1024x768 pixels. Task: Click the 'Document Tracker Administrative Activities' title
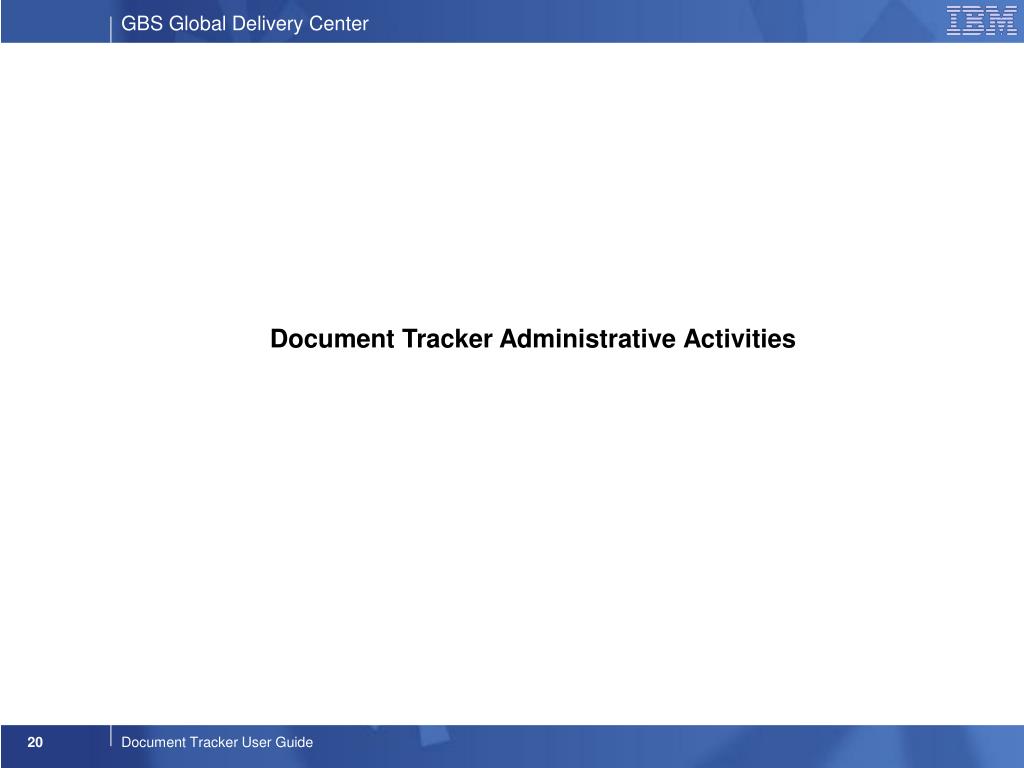533,338
